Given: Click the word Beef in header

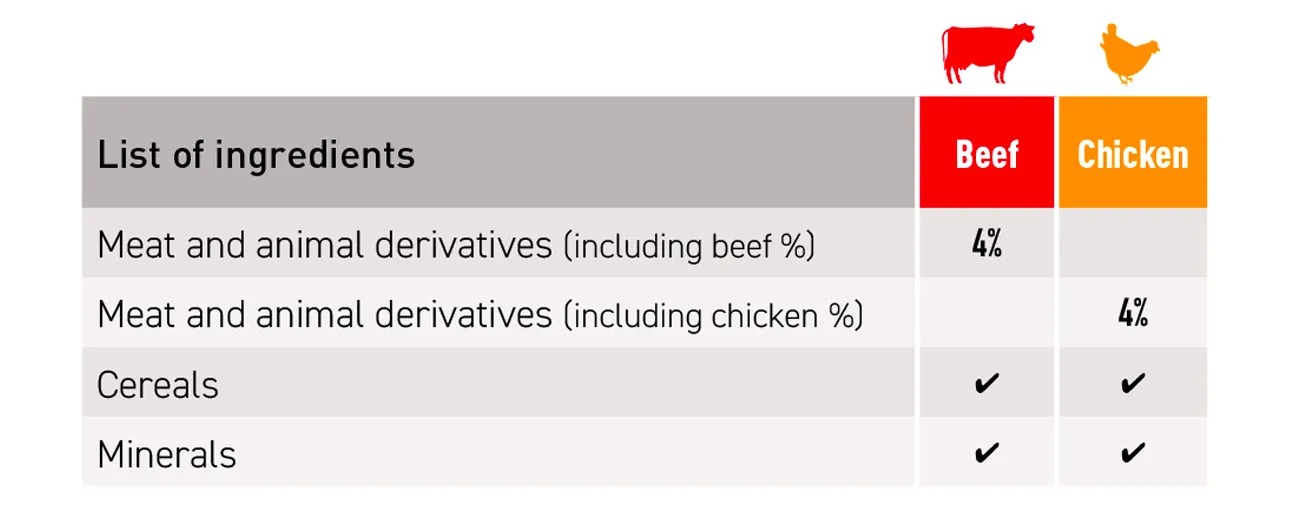Looking at the screenshot, I should tap(987, 154).
